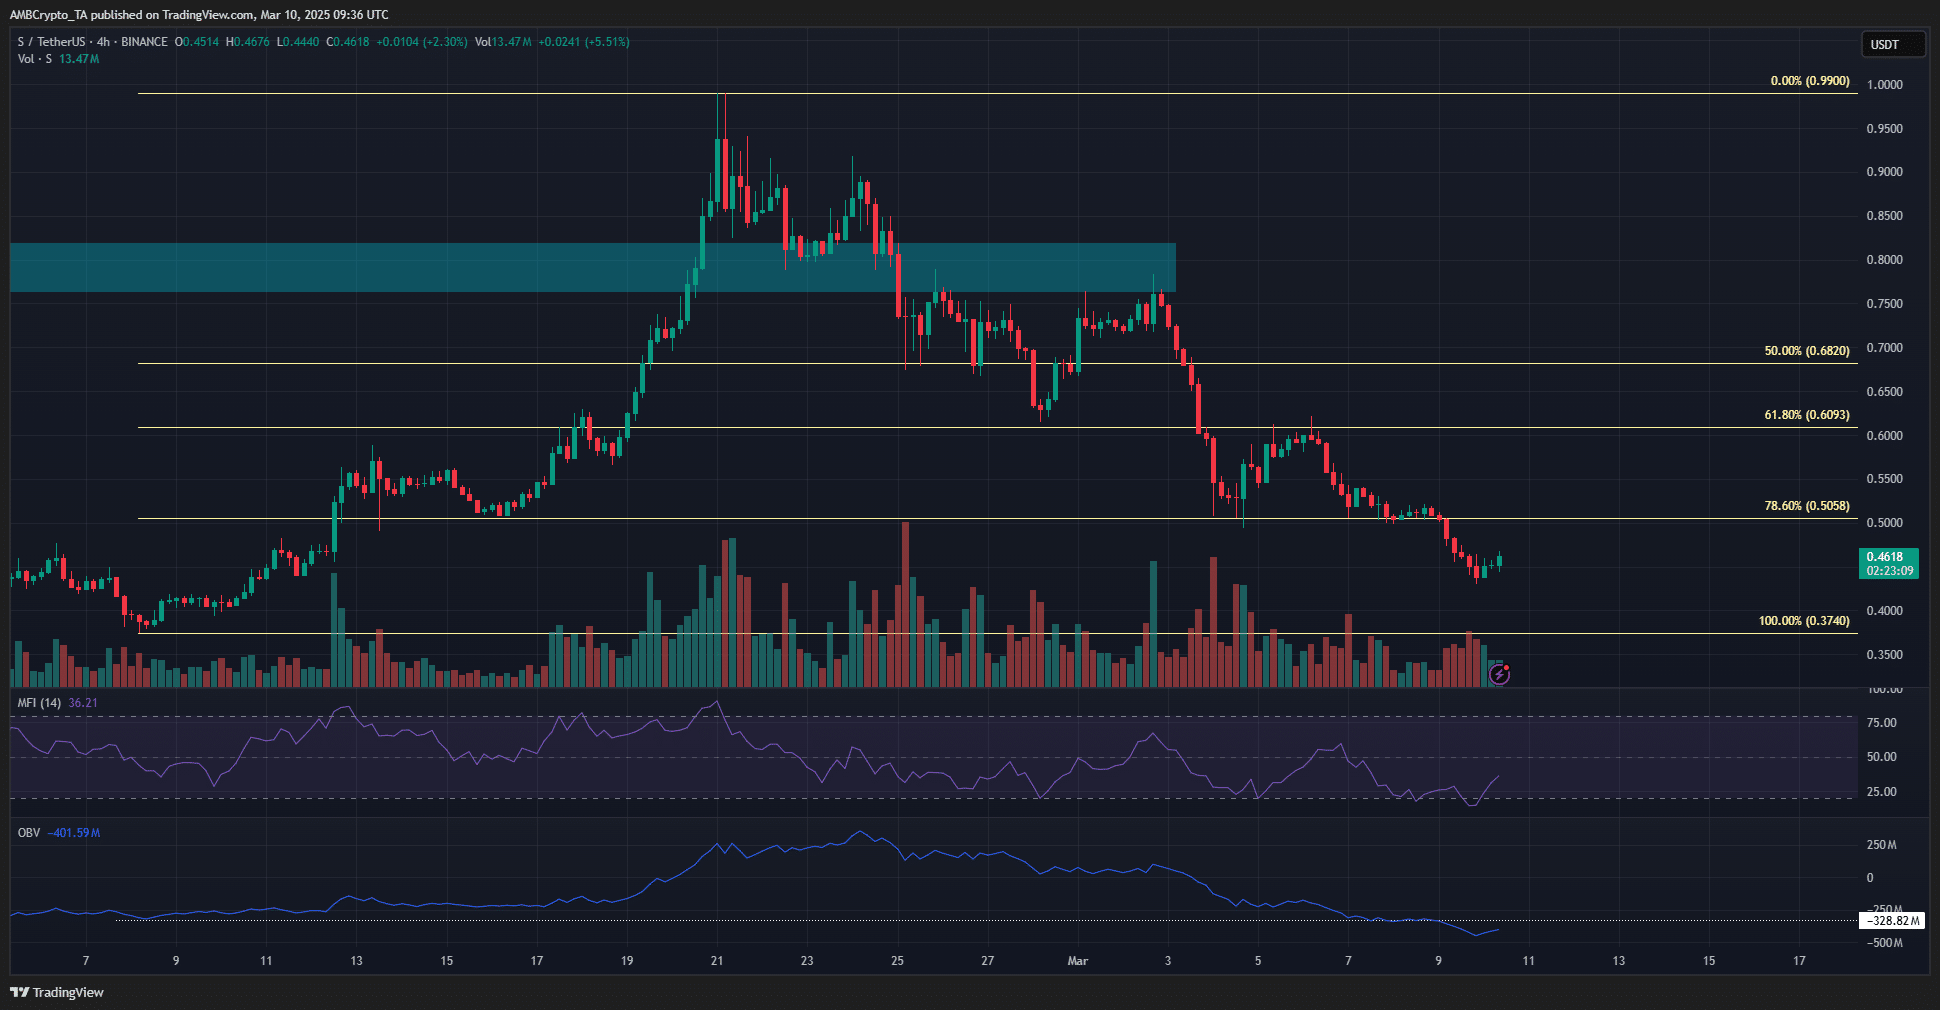
Task: Select the teal resistance zone rectangle
Action: (592, 267)
